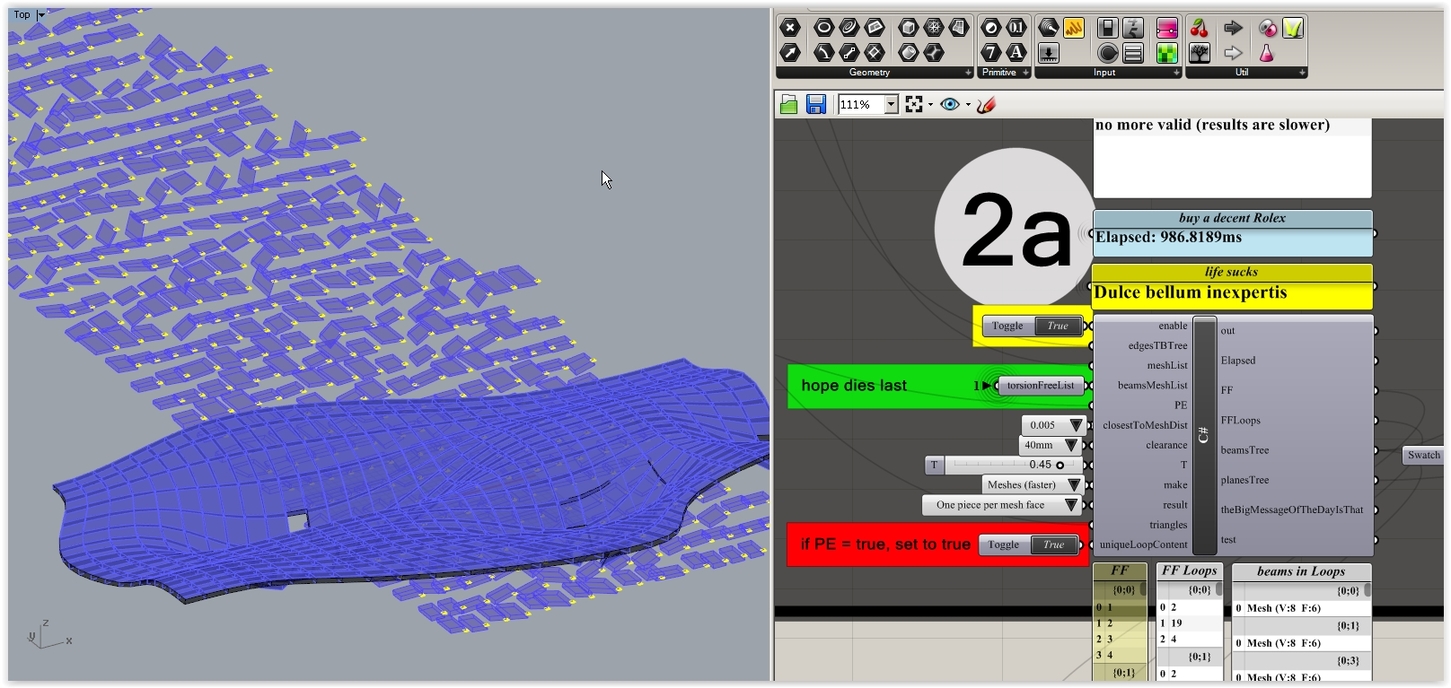Click inside the FF Loops data panel

point(1189,620)
